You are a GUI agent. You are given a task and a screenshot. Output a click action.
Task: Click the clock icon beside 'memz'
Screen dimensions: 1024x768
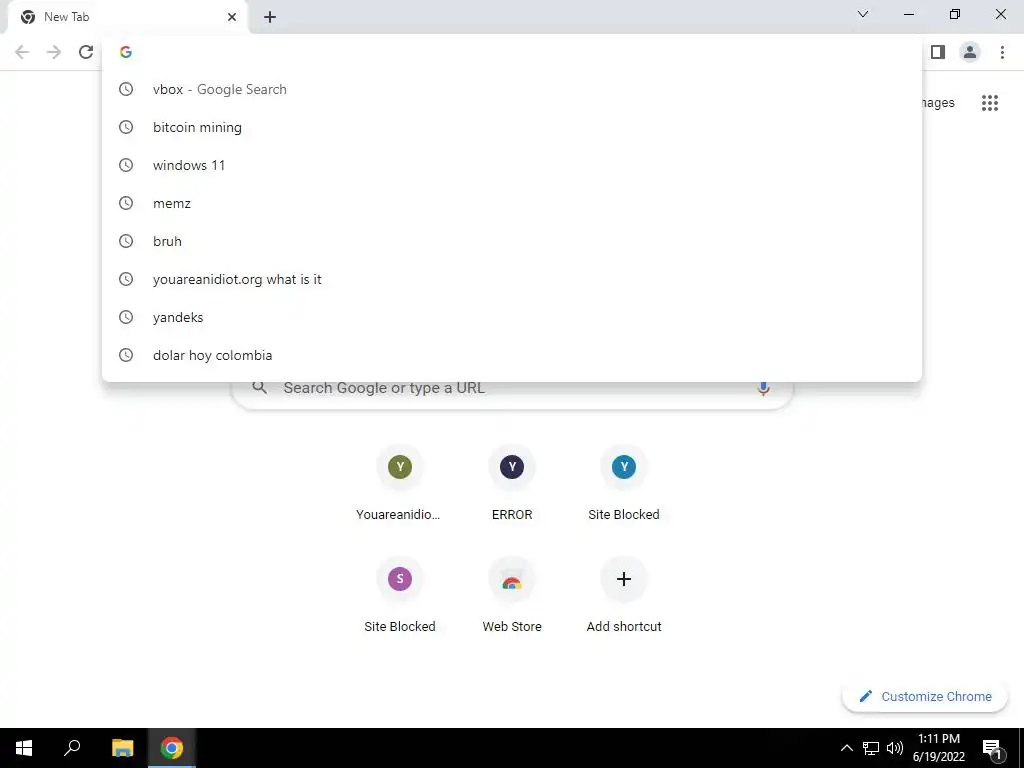[x=126, y=203]
